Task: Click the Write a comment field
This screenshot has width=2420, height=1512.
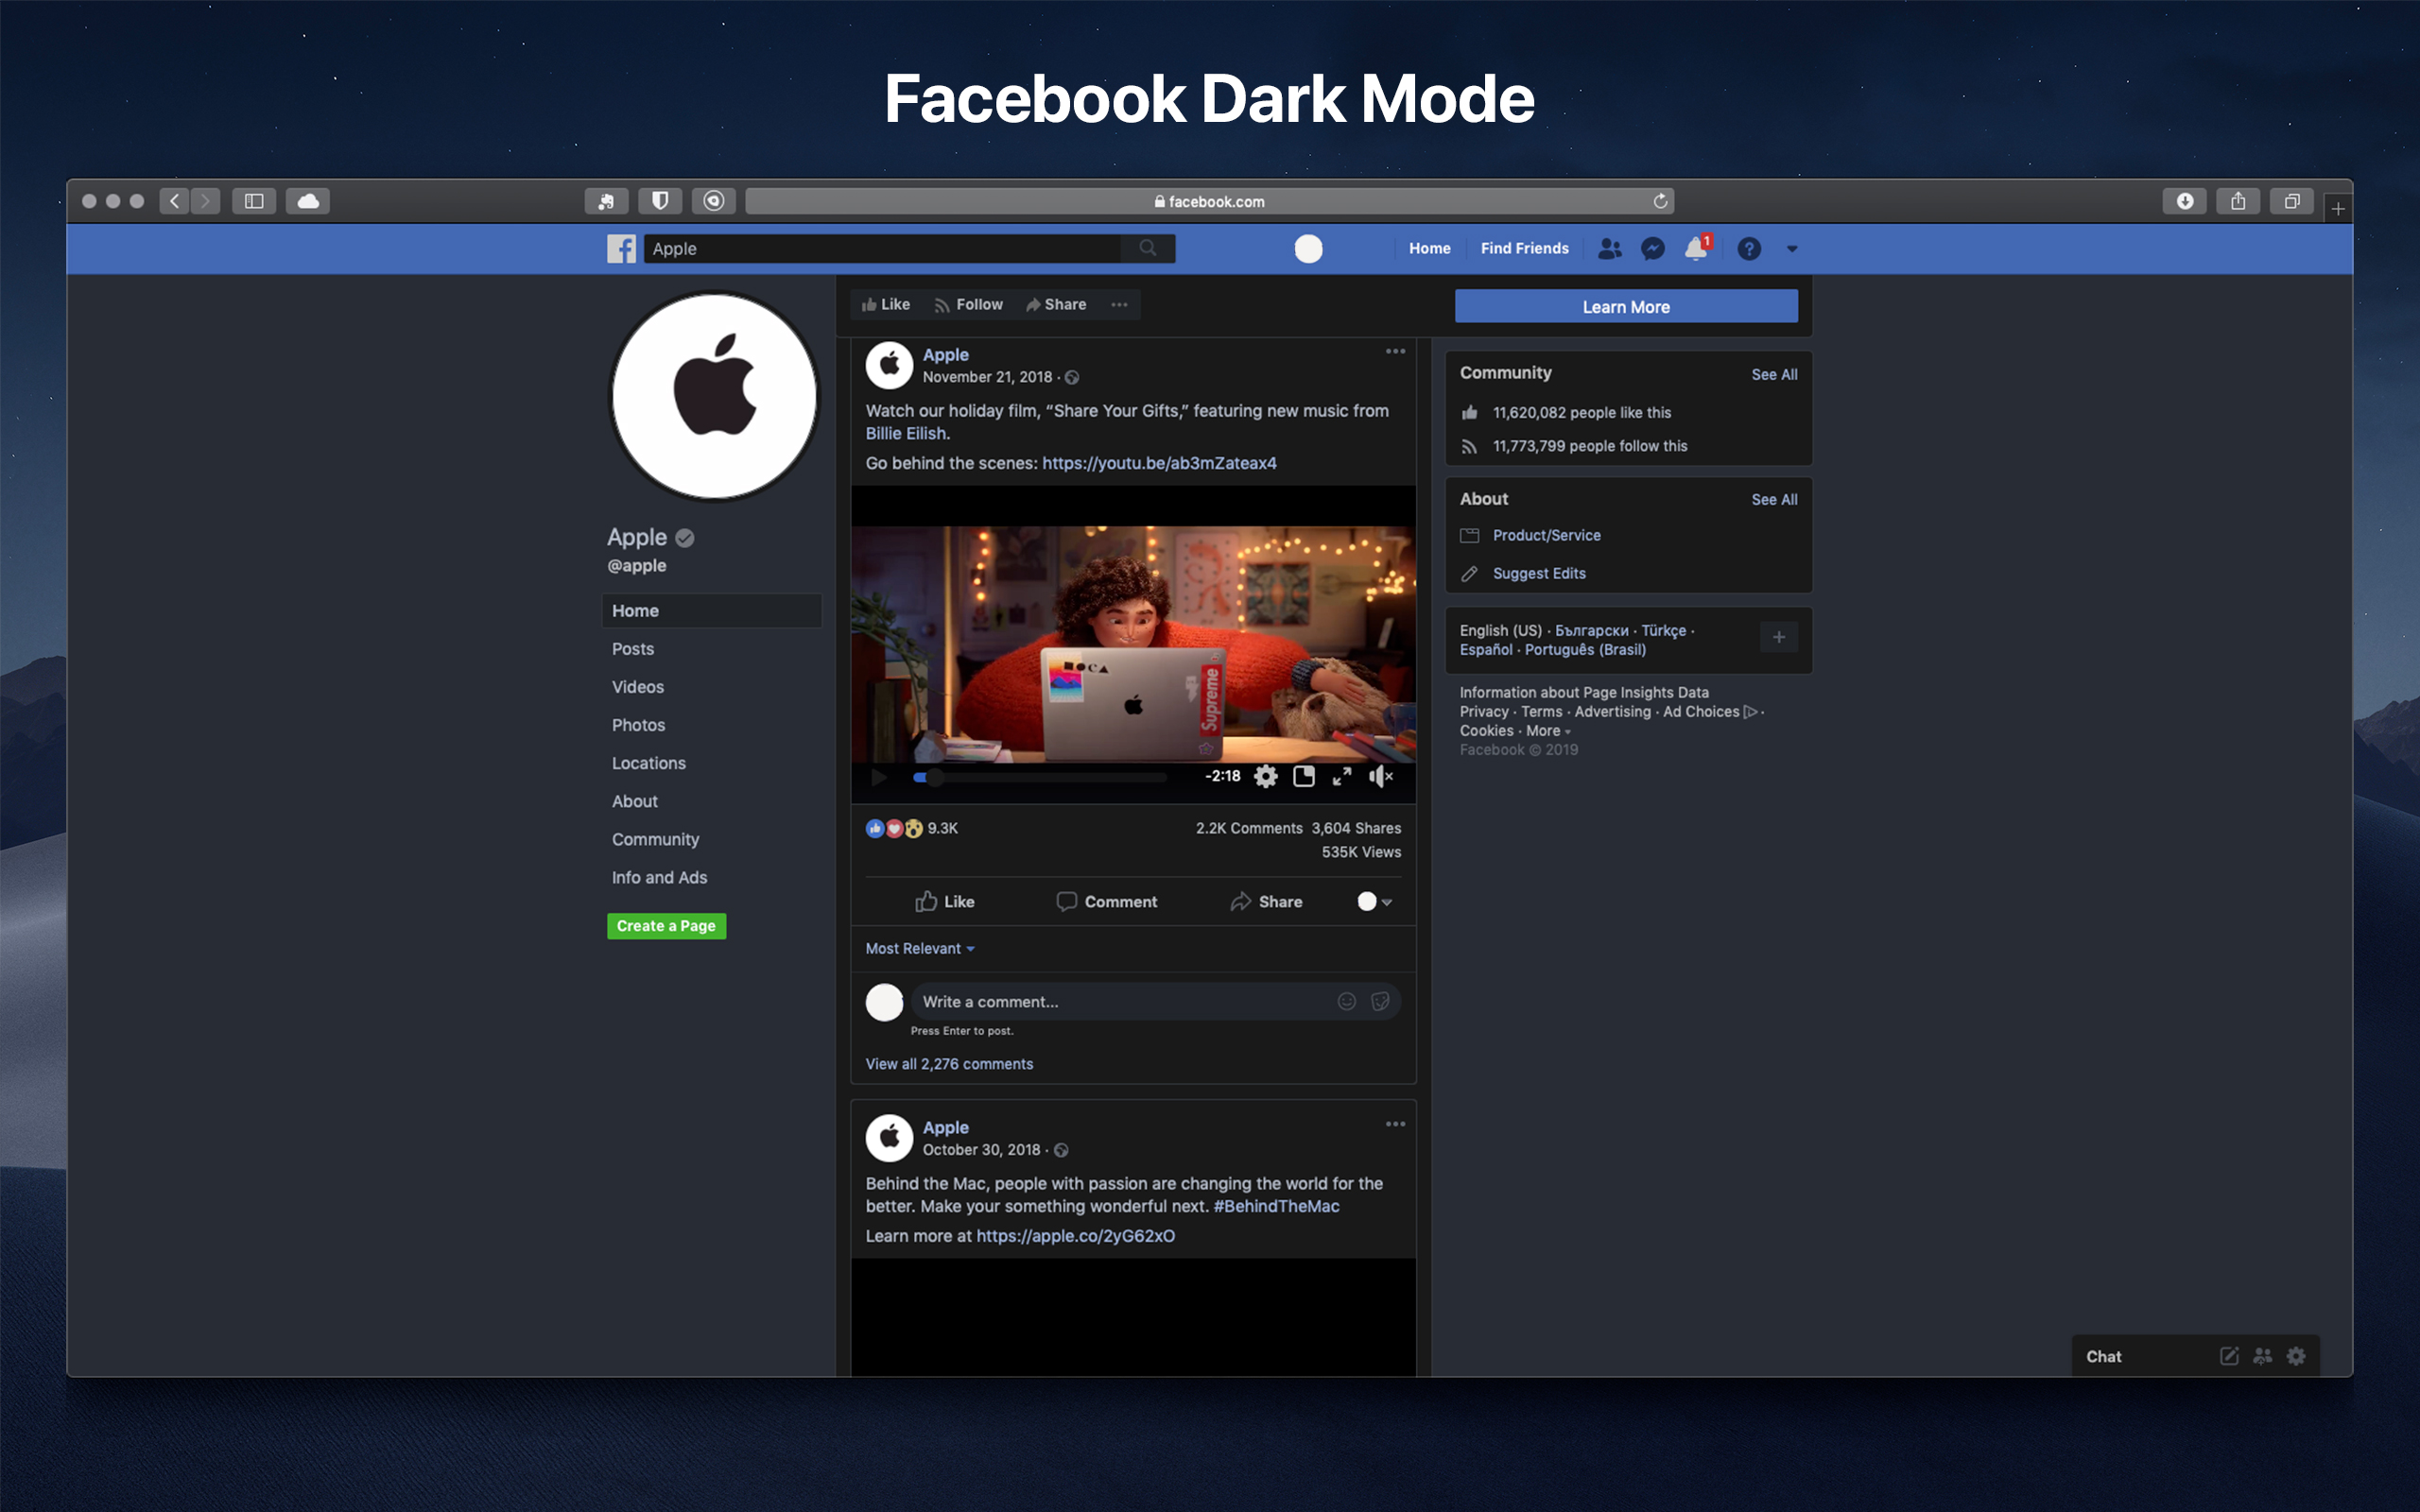Action: click(1100, 1001)
